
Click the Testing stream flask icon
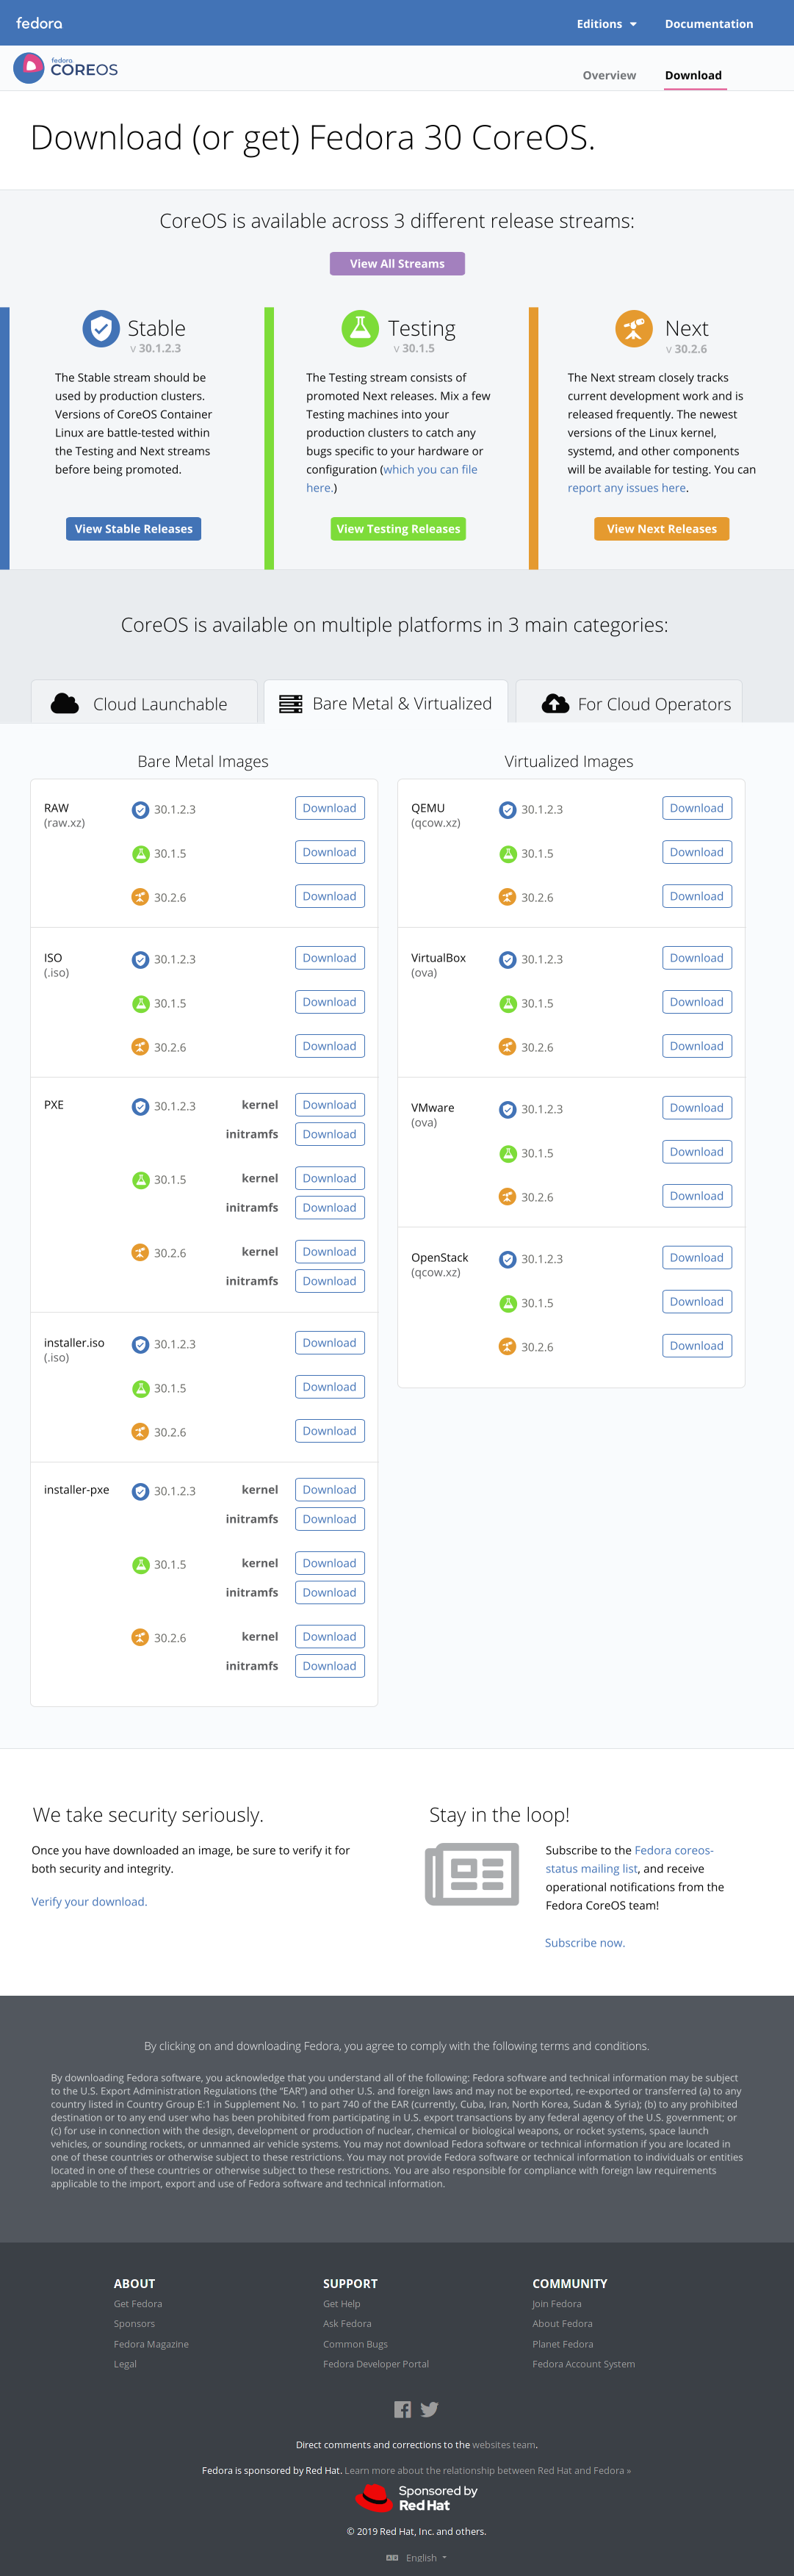(x=360, y=328)
